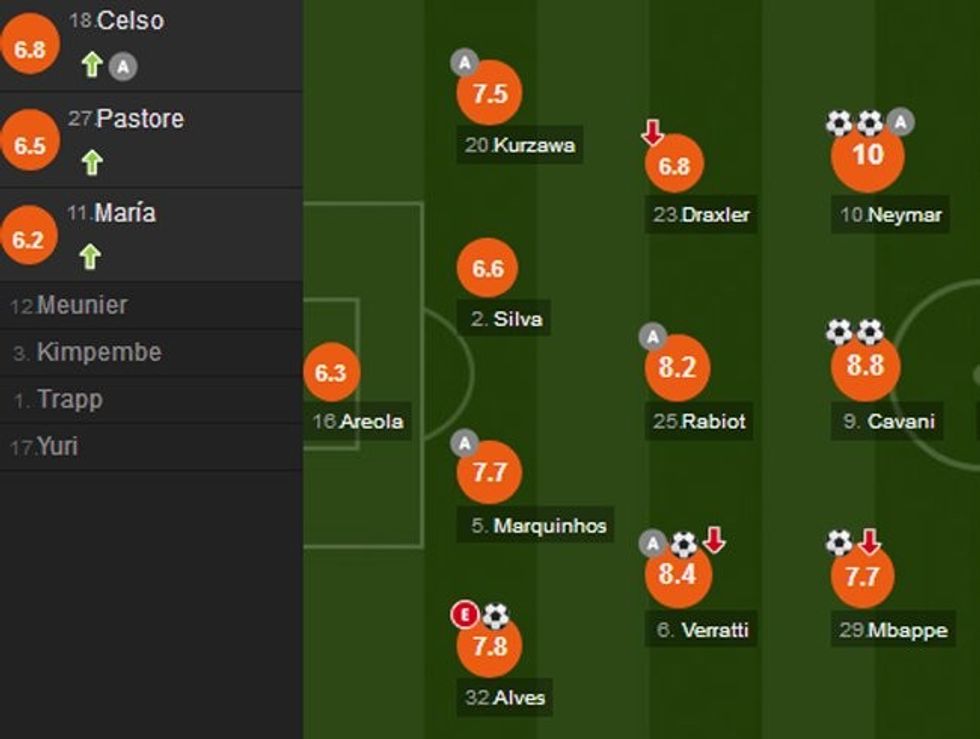The width and height of the screenshot is (980, 739).
Task: Click Draxler's red substituted-off arrow
Action: [x=653, y=132]
